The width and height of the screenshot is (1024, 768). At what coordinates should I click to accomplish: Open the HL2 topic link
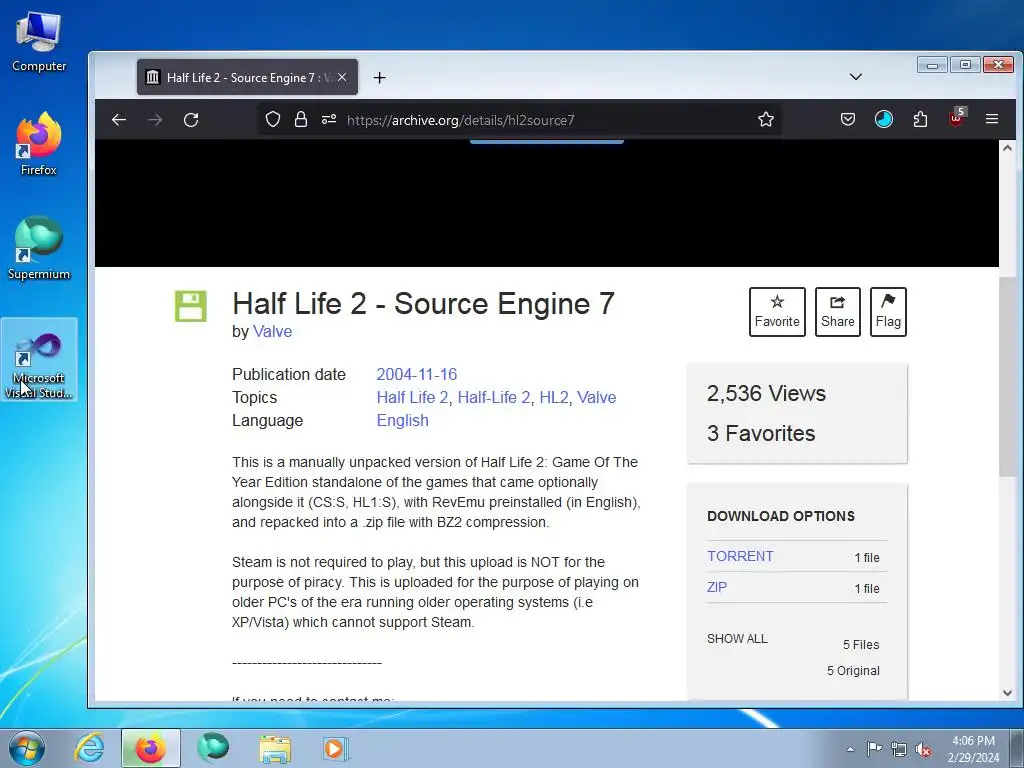(x=554, y=397)
